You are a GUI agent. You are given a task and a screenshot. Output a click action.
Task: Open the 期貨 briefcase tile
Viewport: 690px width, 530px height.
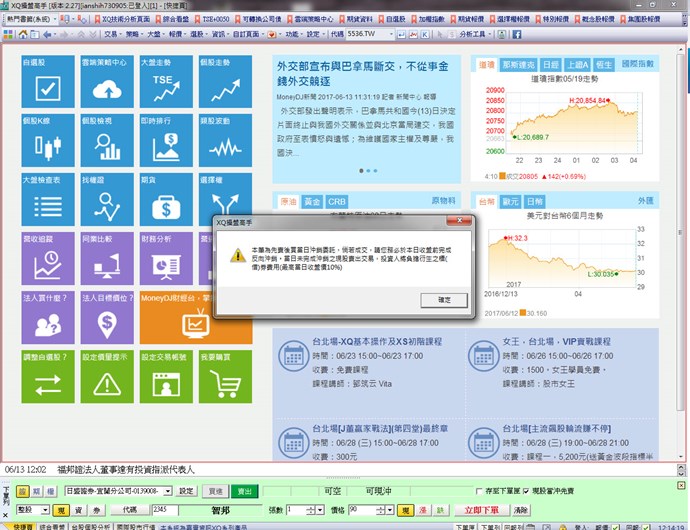coord(166,199)
